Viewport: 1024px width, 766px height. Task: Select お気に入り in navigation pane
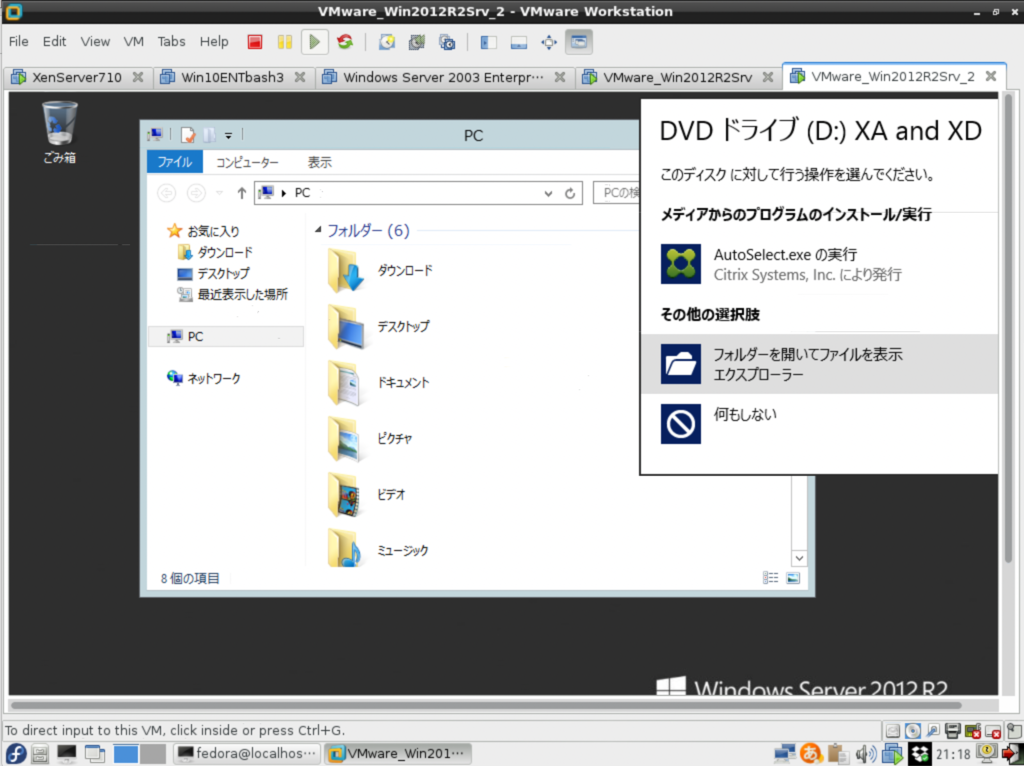point(204,231)
